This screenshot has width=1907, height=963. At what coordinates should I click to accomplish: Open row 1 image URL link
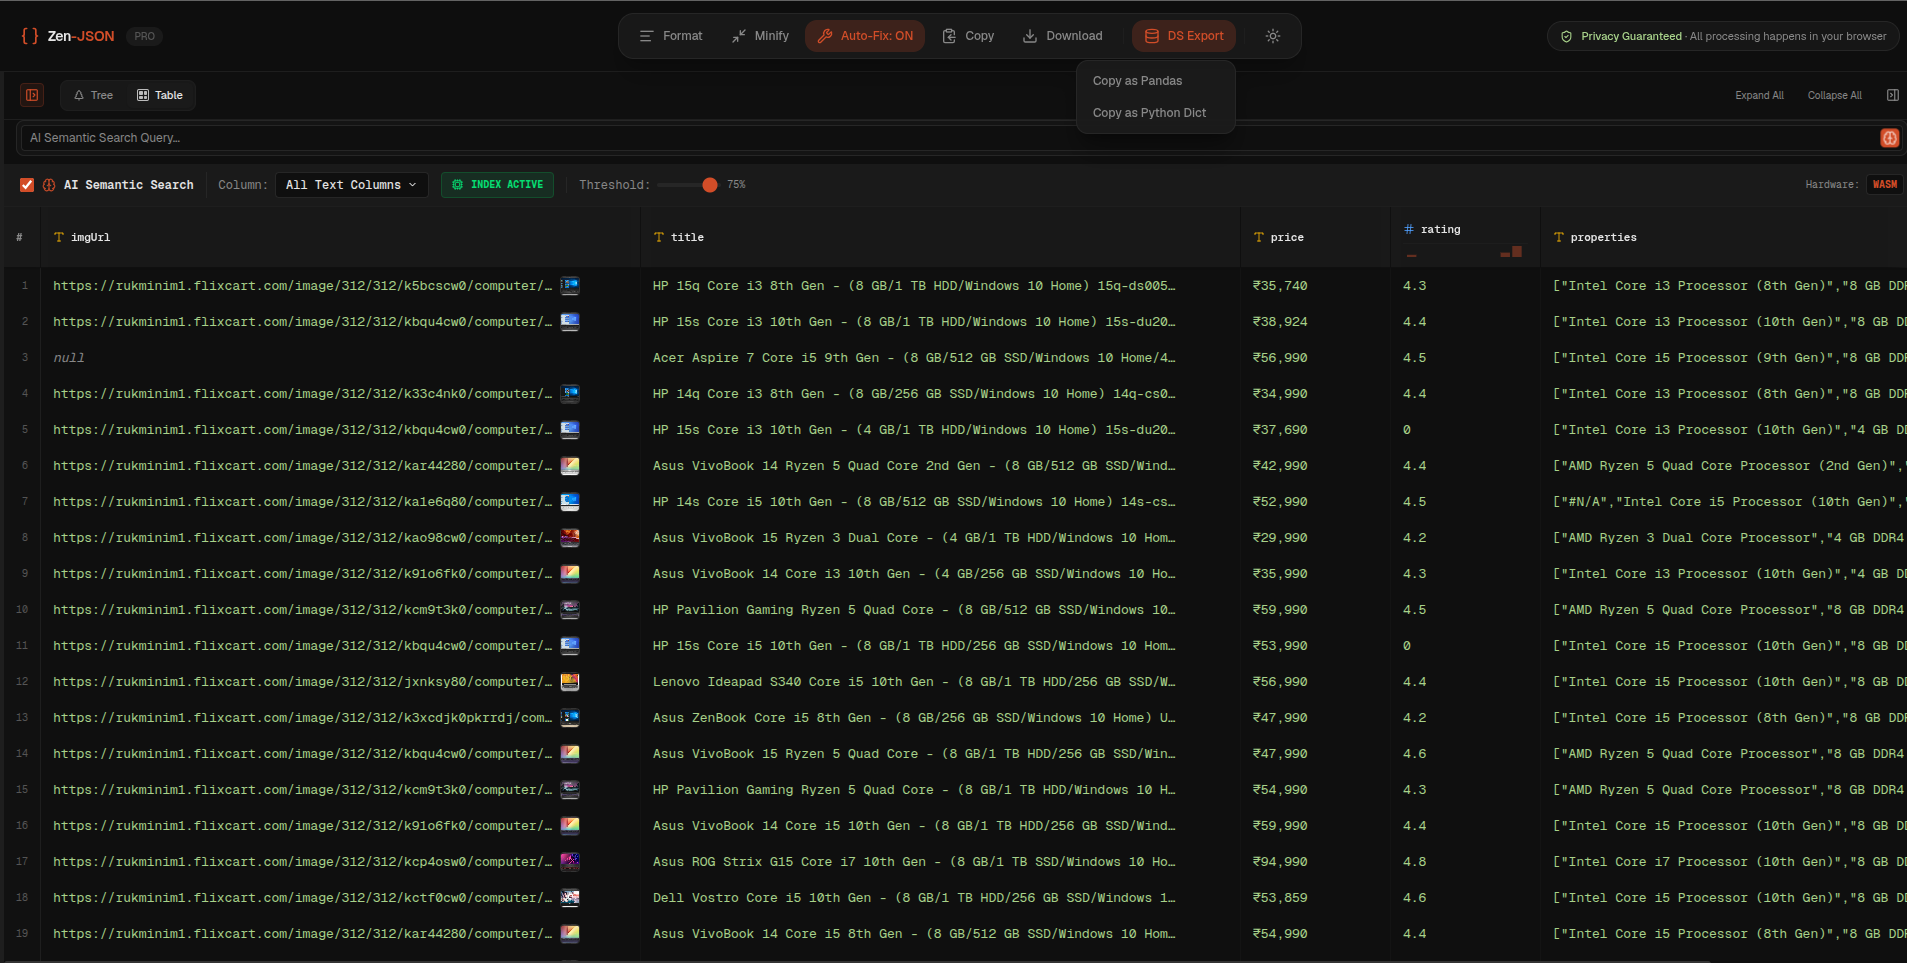click(302, 286)
